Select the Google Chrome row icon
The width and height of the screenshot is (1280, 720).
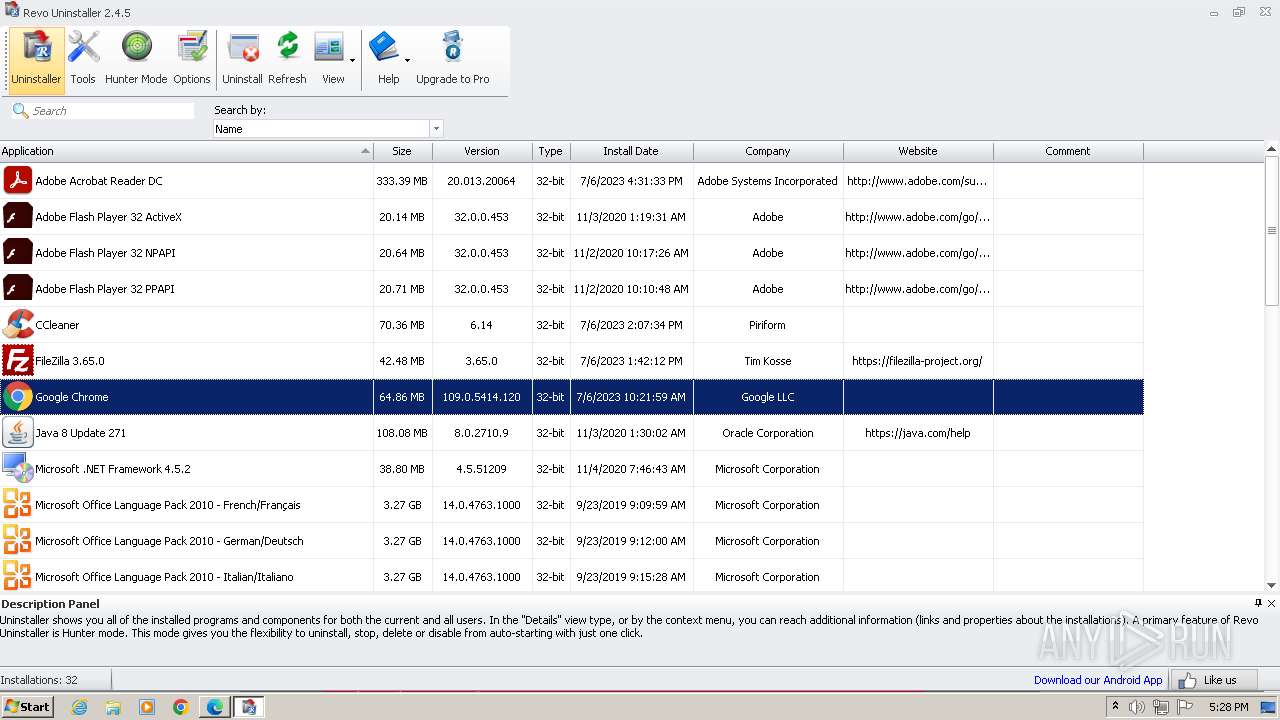(x=17, y=397)
